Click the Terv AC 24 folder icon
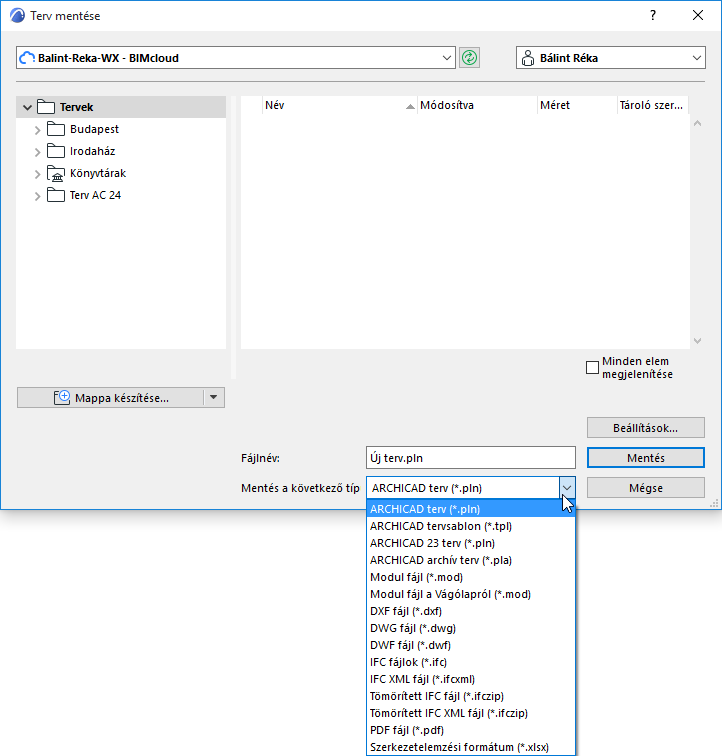This screenshot has width=722, height=756. [56, 195]
